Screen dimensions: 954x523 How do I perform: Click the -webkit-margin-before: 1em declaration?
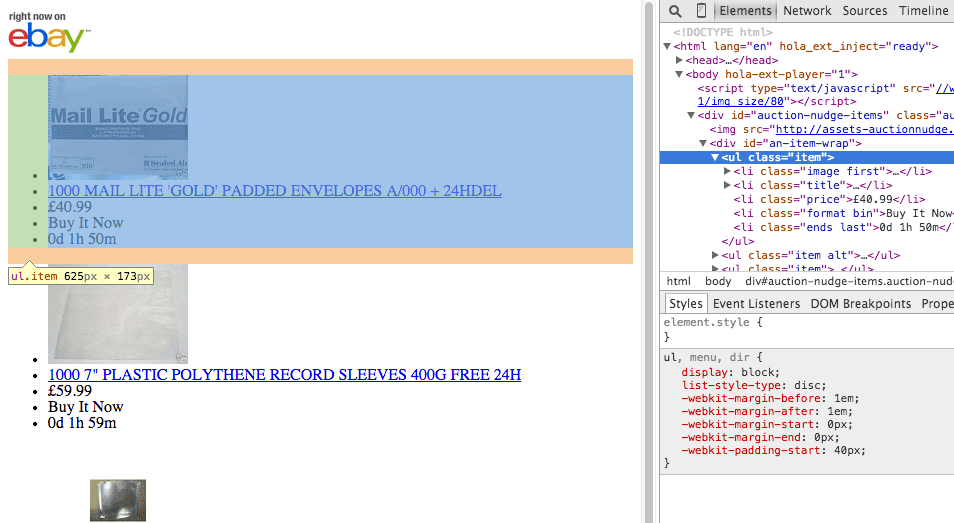pos(770,398)
